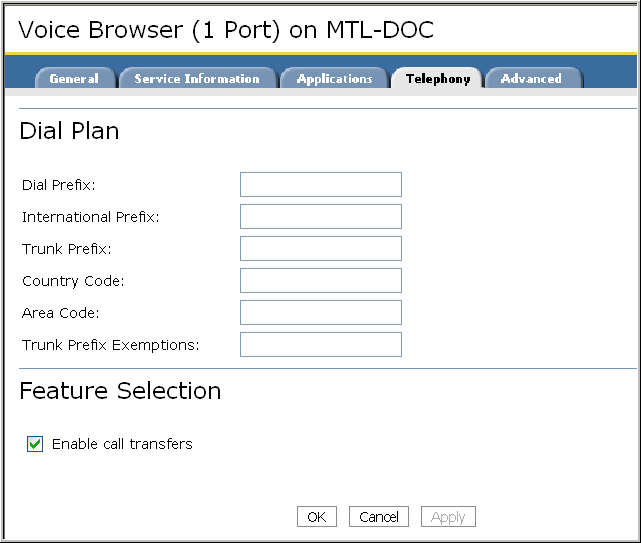Focus the International Prefix input field
Viewport: 641px width, 543px height.
320,216
